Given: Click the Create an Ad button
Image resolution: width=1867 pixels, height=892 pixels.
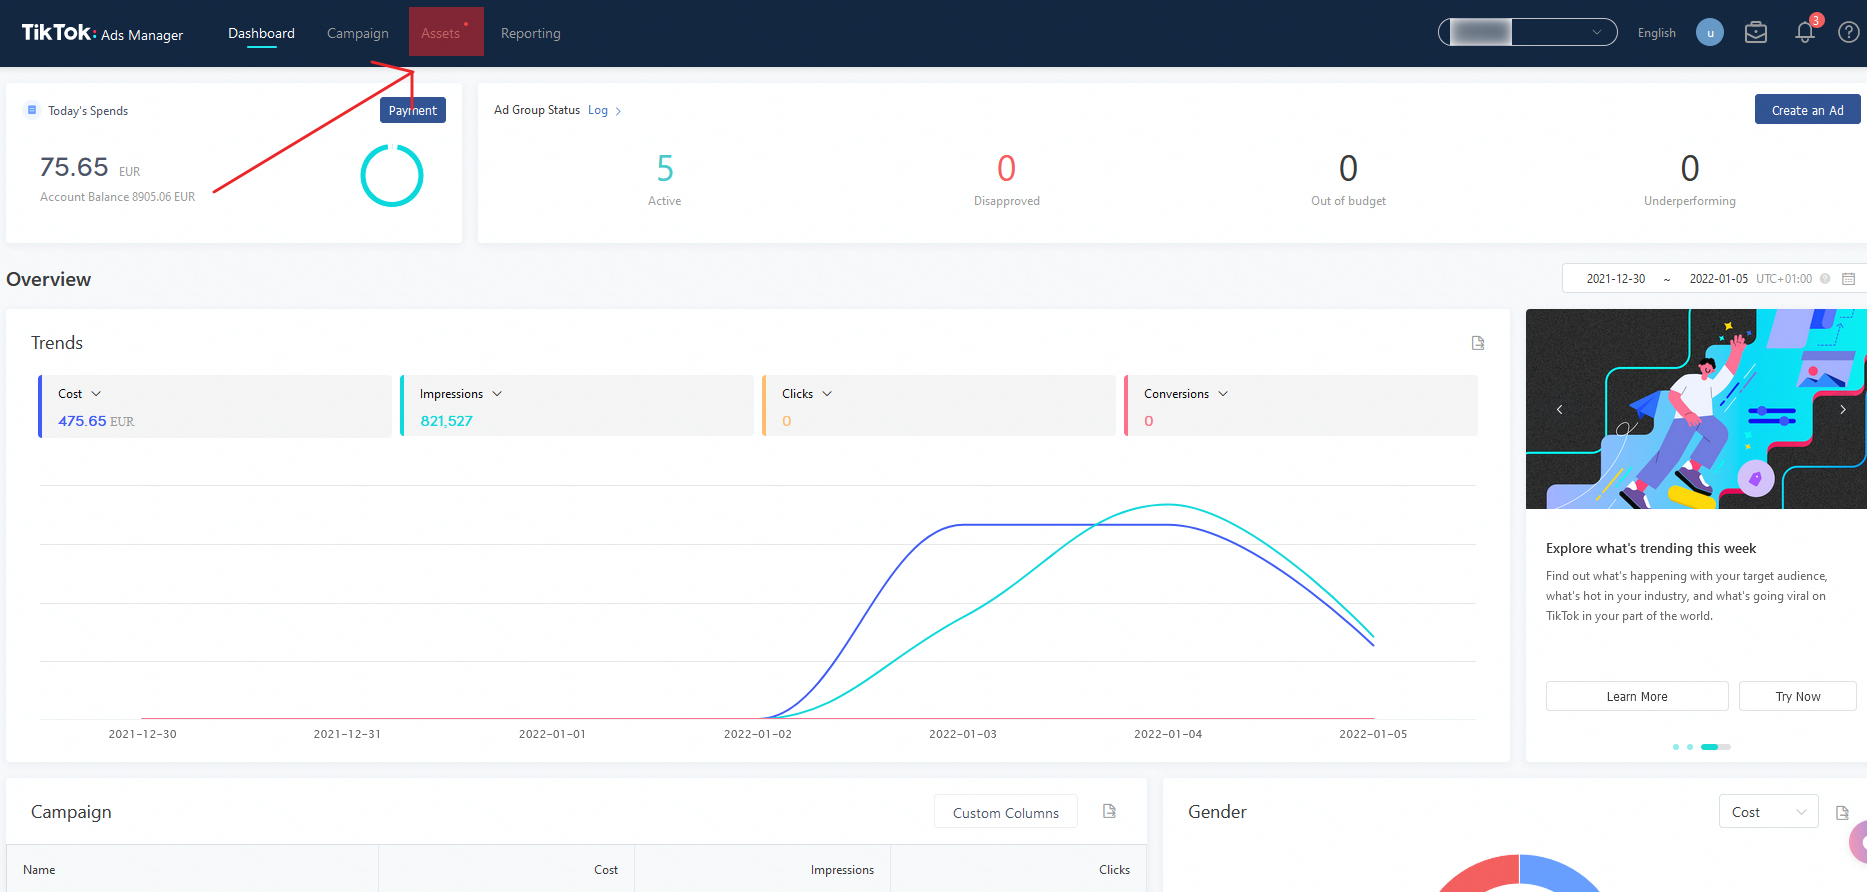Looking at the screenshot, I should pyautogui.click(x=1807, y=110).
